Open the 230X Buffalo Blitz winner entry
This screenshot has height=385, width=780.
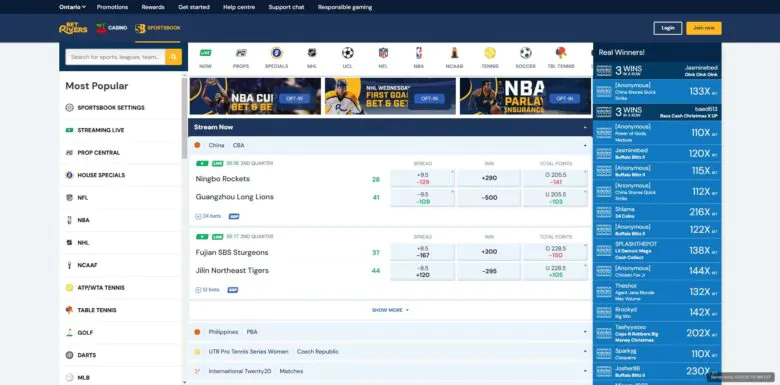pos(657,371)
